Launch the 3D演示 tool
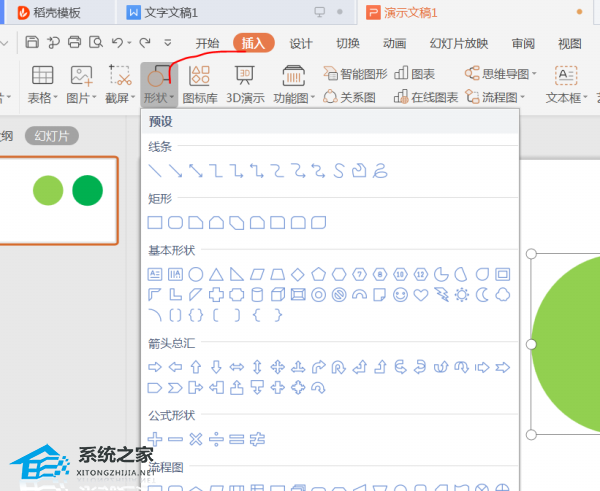600x491 pixels. pyautogui.click(x=245, y=85)
